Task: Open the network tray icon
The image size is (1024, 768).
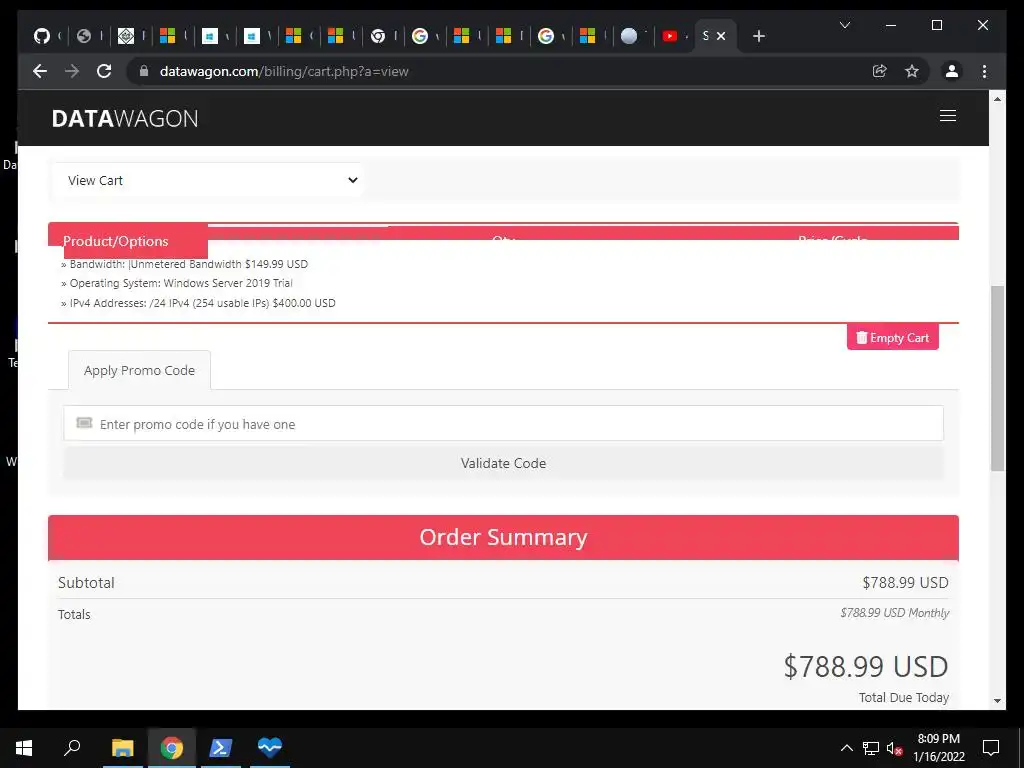Action: tap(871, 748)
